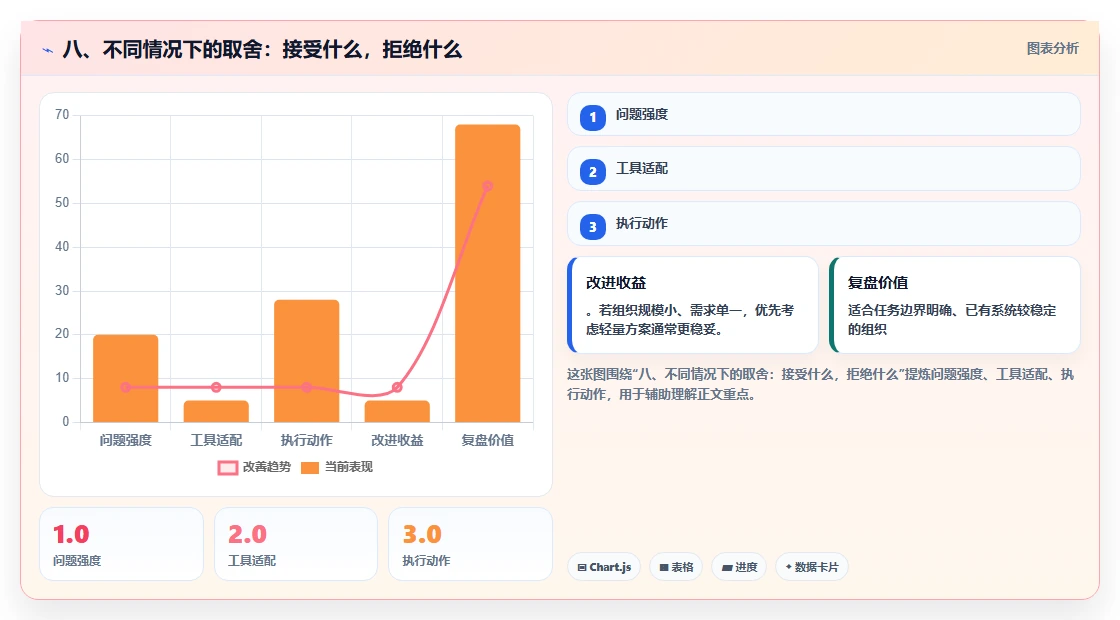Click the trend line point at 问题强度
Image resolution: width=1120 pixels, height=620 pixels.
(x=126, y=387)
